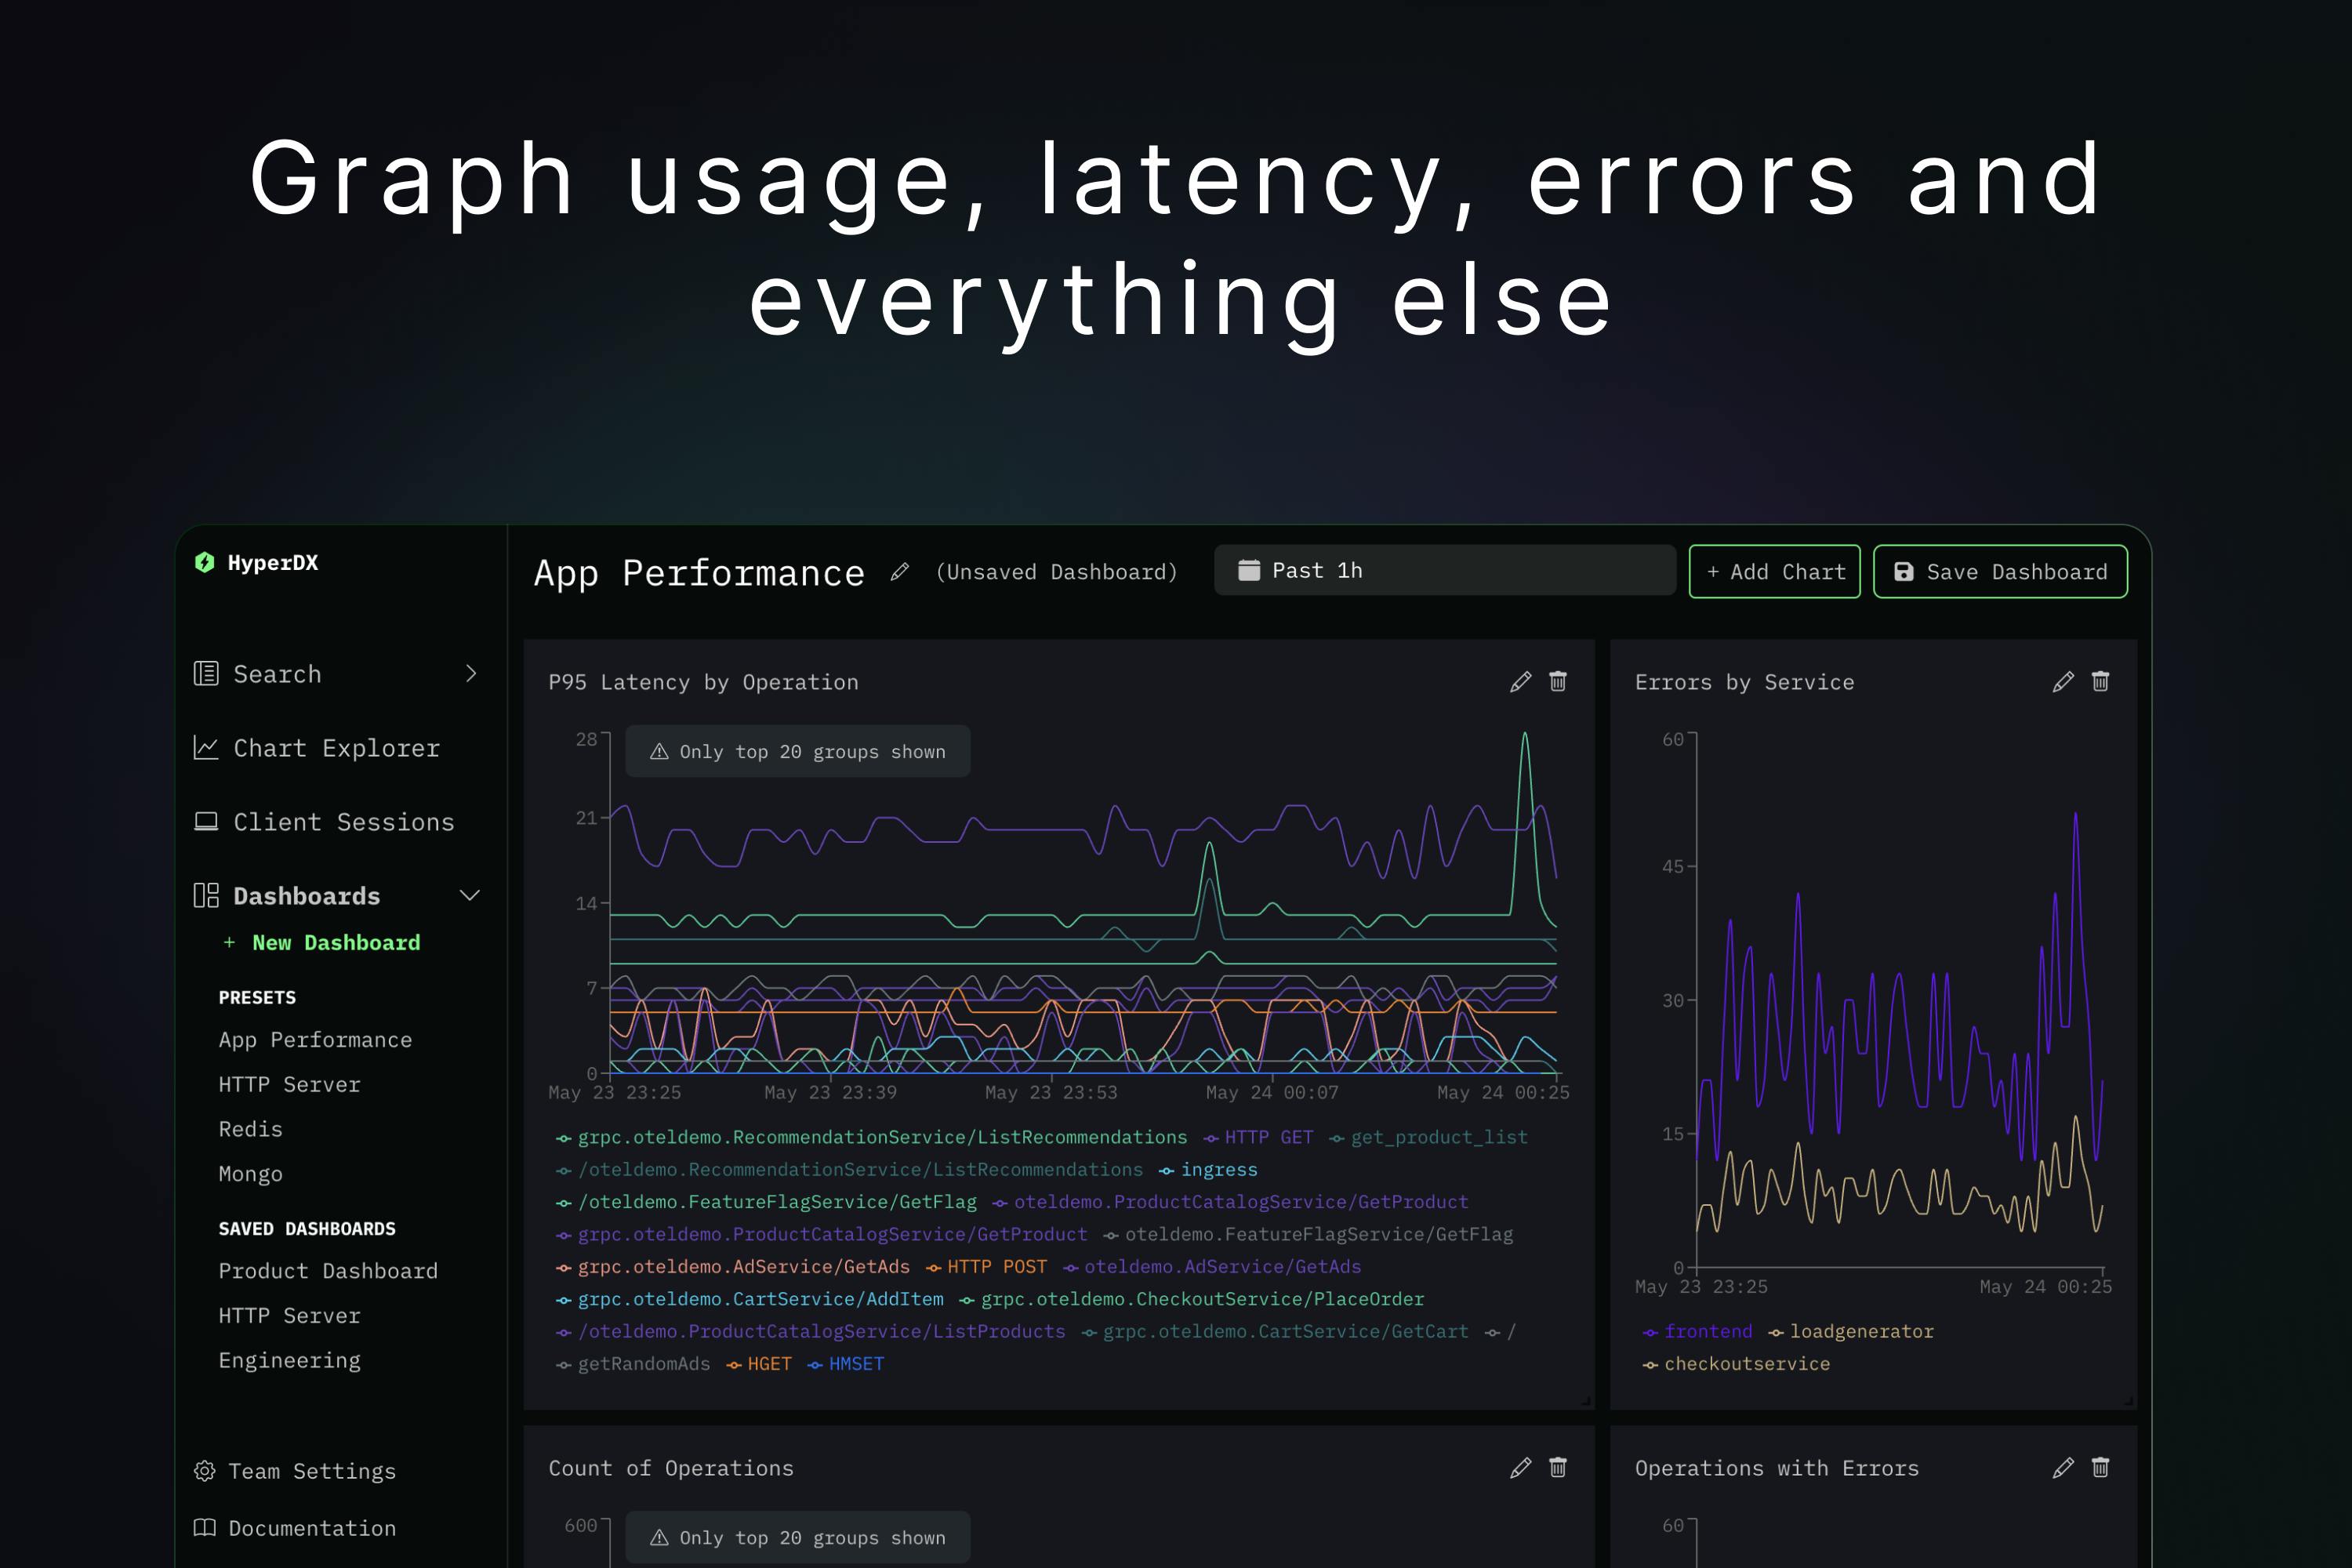
Task: Click the save disk icon on Save Dashboard
Action: (1904, 572)
